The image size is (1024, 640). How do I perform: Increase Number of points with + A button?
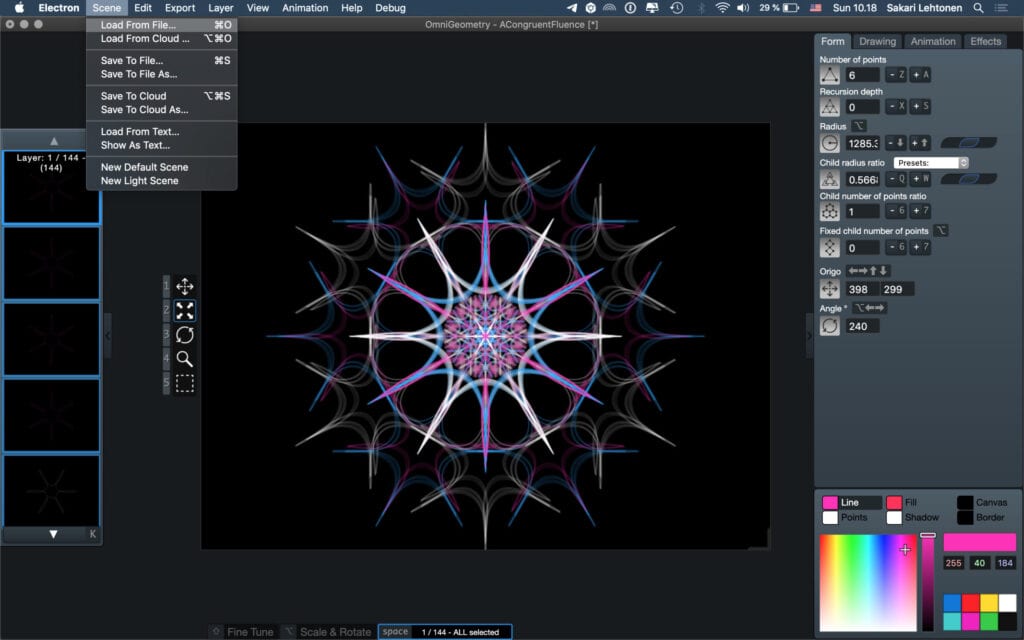pyautogui.click(x=920, y=74)
